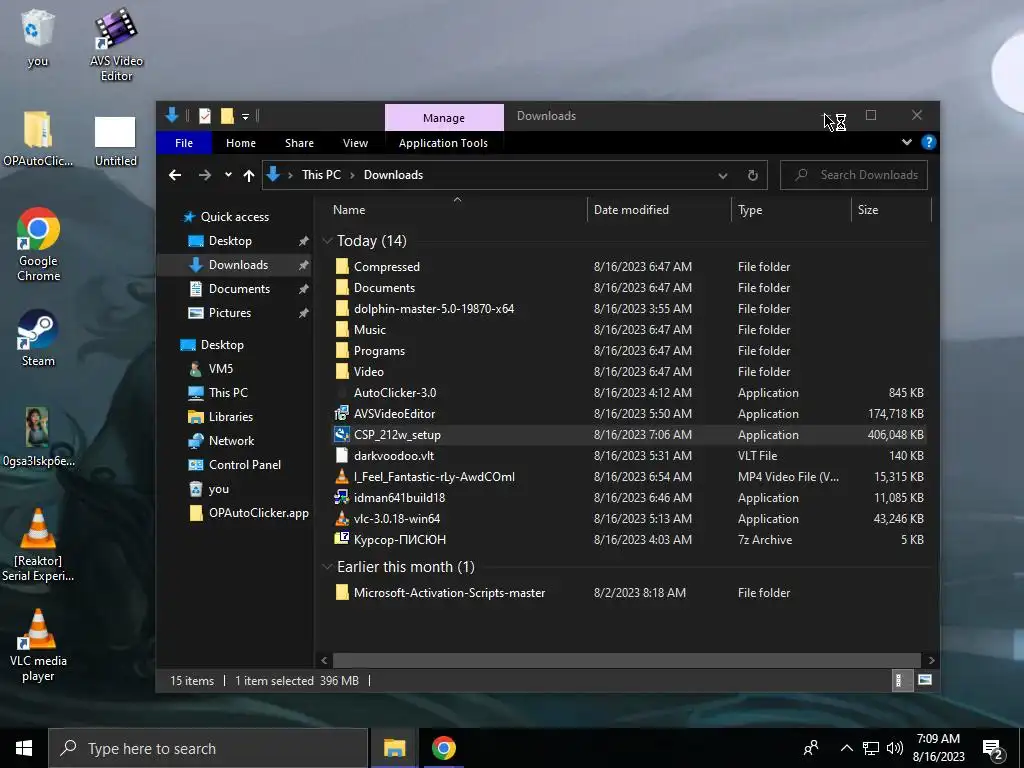Go forward with the right arrow
Screen dimensions: 1024x768
pos(204,175)
